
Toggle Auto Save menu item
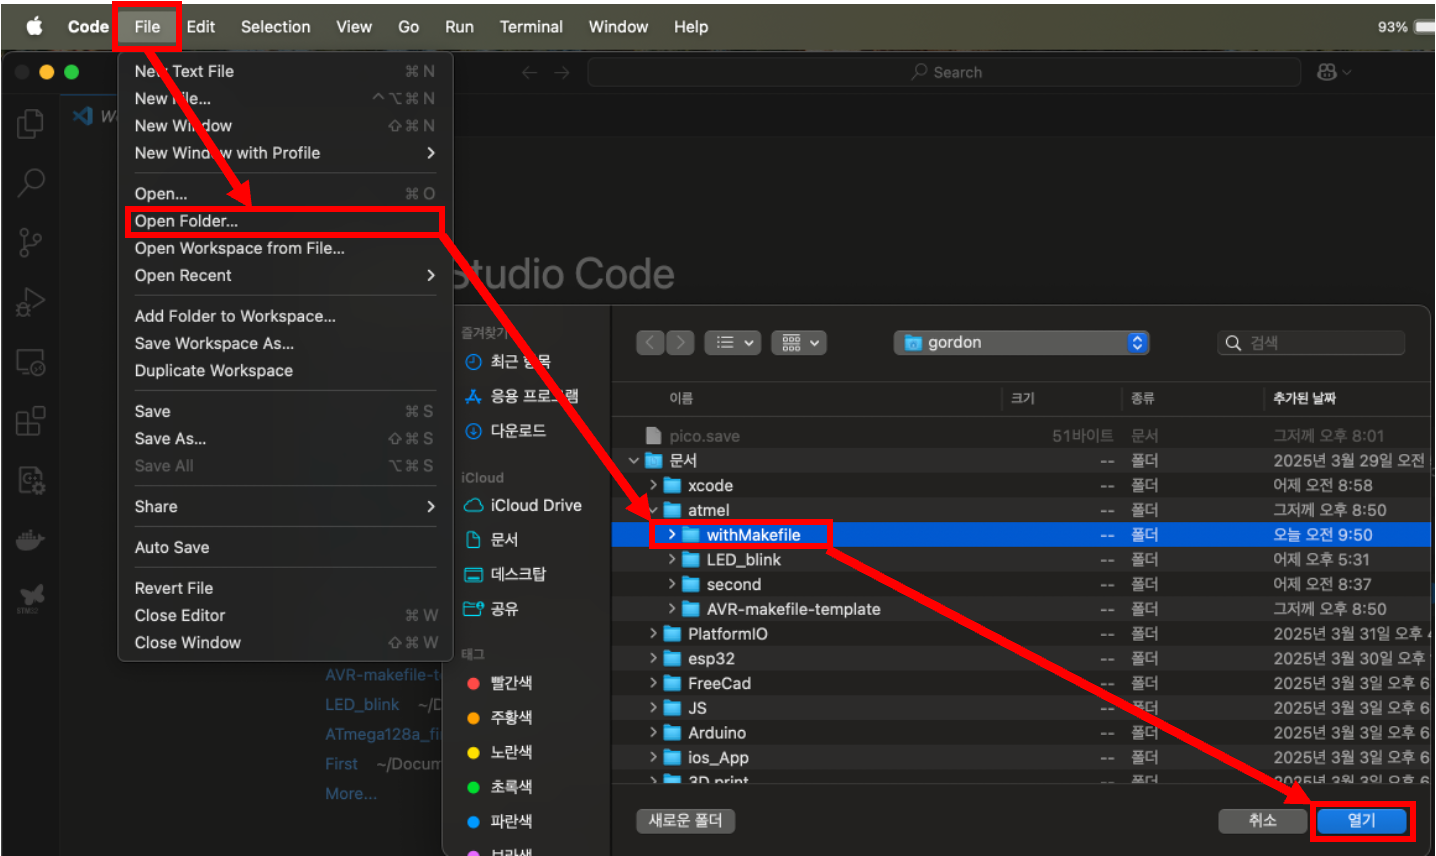pos(284,547)
